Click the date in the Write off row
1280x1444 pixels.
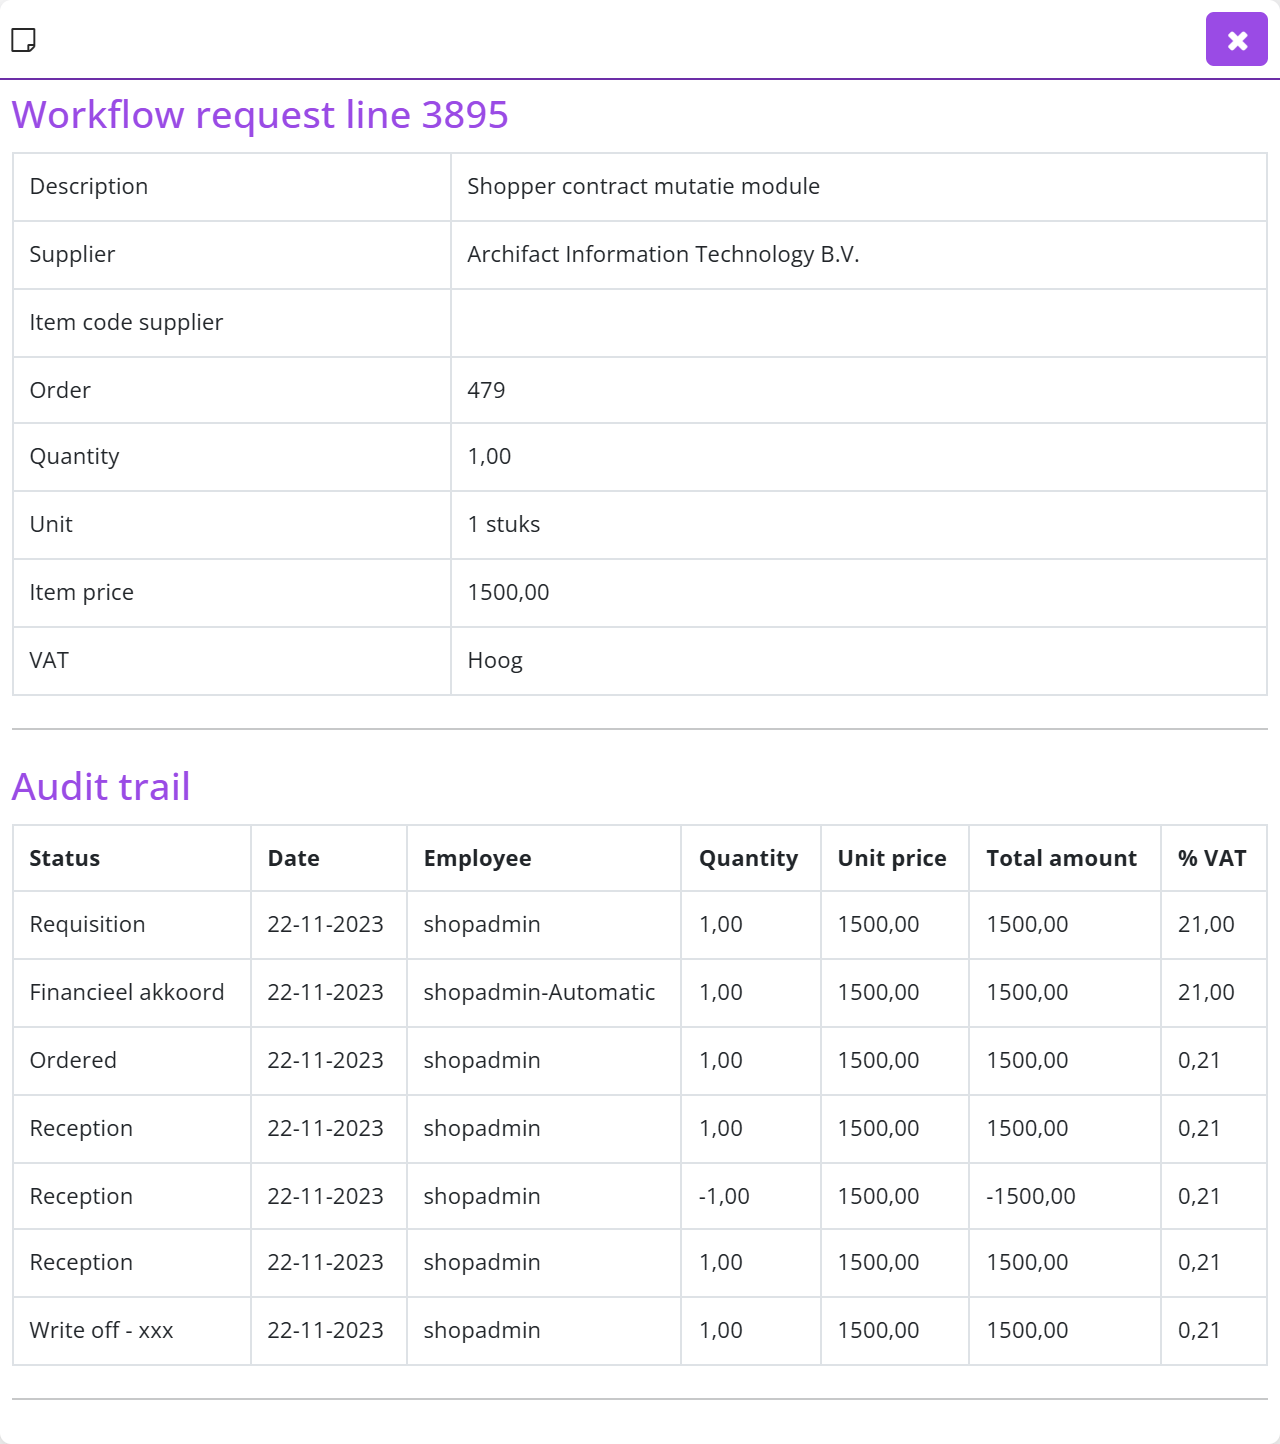(326, 1330)
